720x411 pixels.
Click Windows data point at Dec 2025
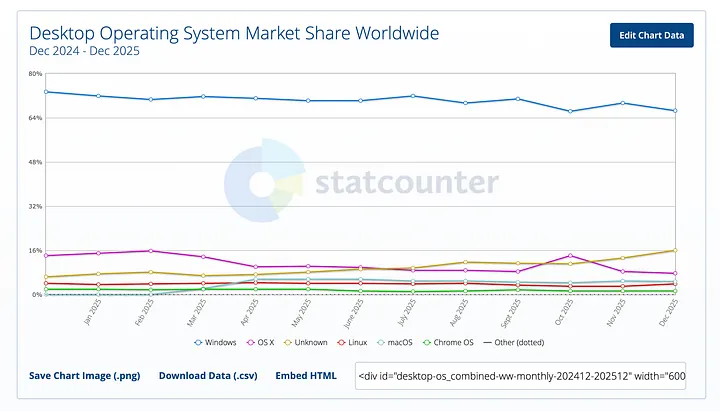676,111
